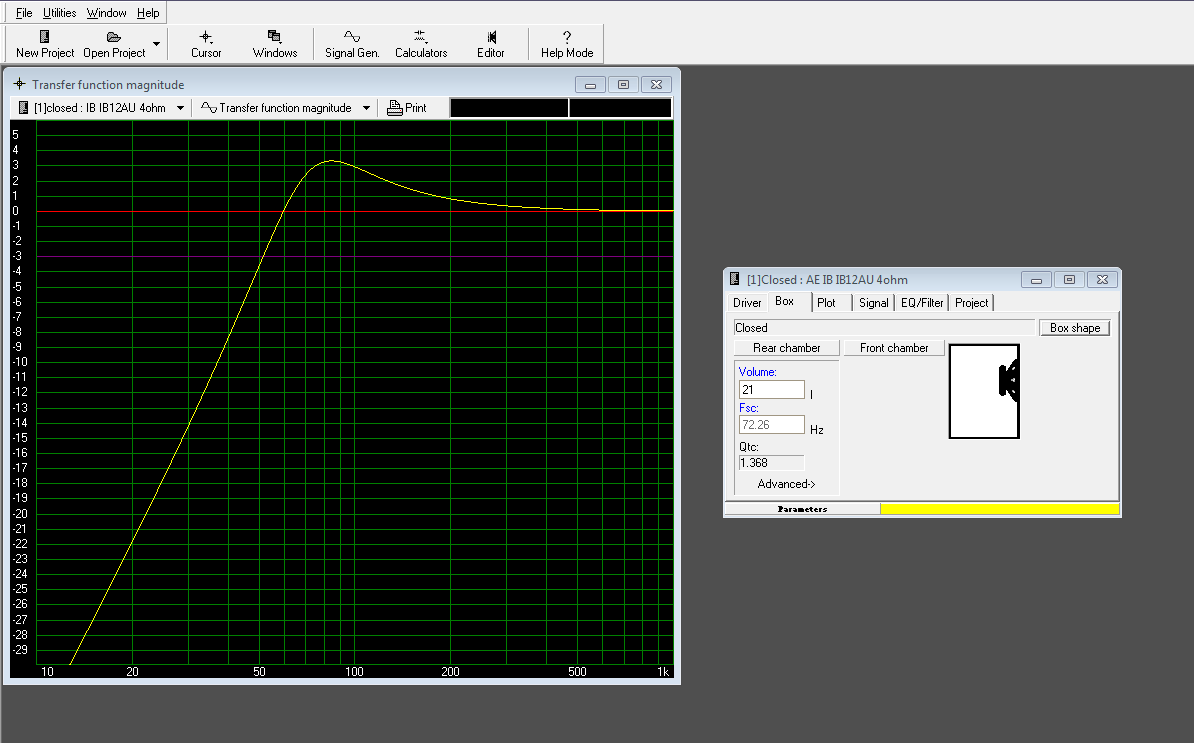Image resolution: width=1194 pixels, height=743 pixels.
Task: Click the yellow Parameters status bar
Action: (x=999, y=509)
